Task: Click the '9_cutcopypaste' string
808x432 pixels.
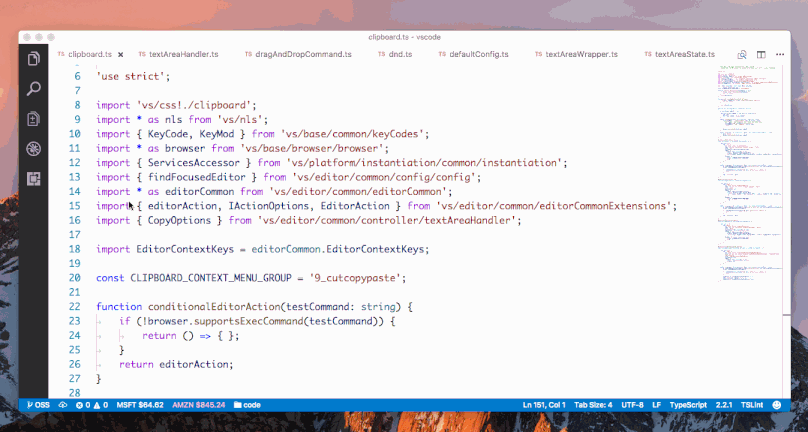Action: [356, 278]
